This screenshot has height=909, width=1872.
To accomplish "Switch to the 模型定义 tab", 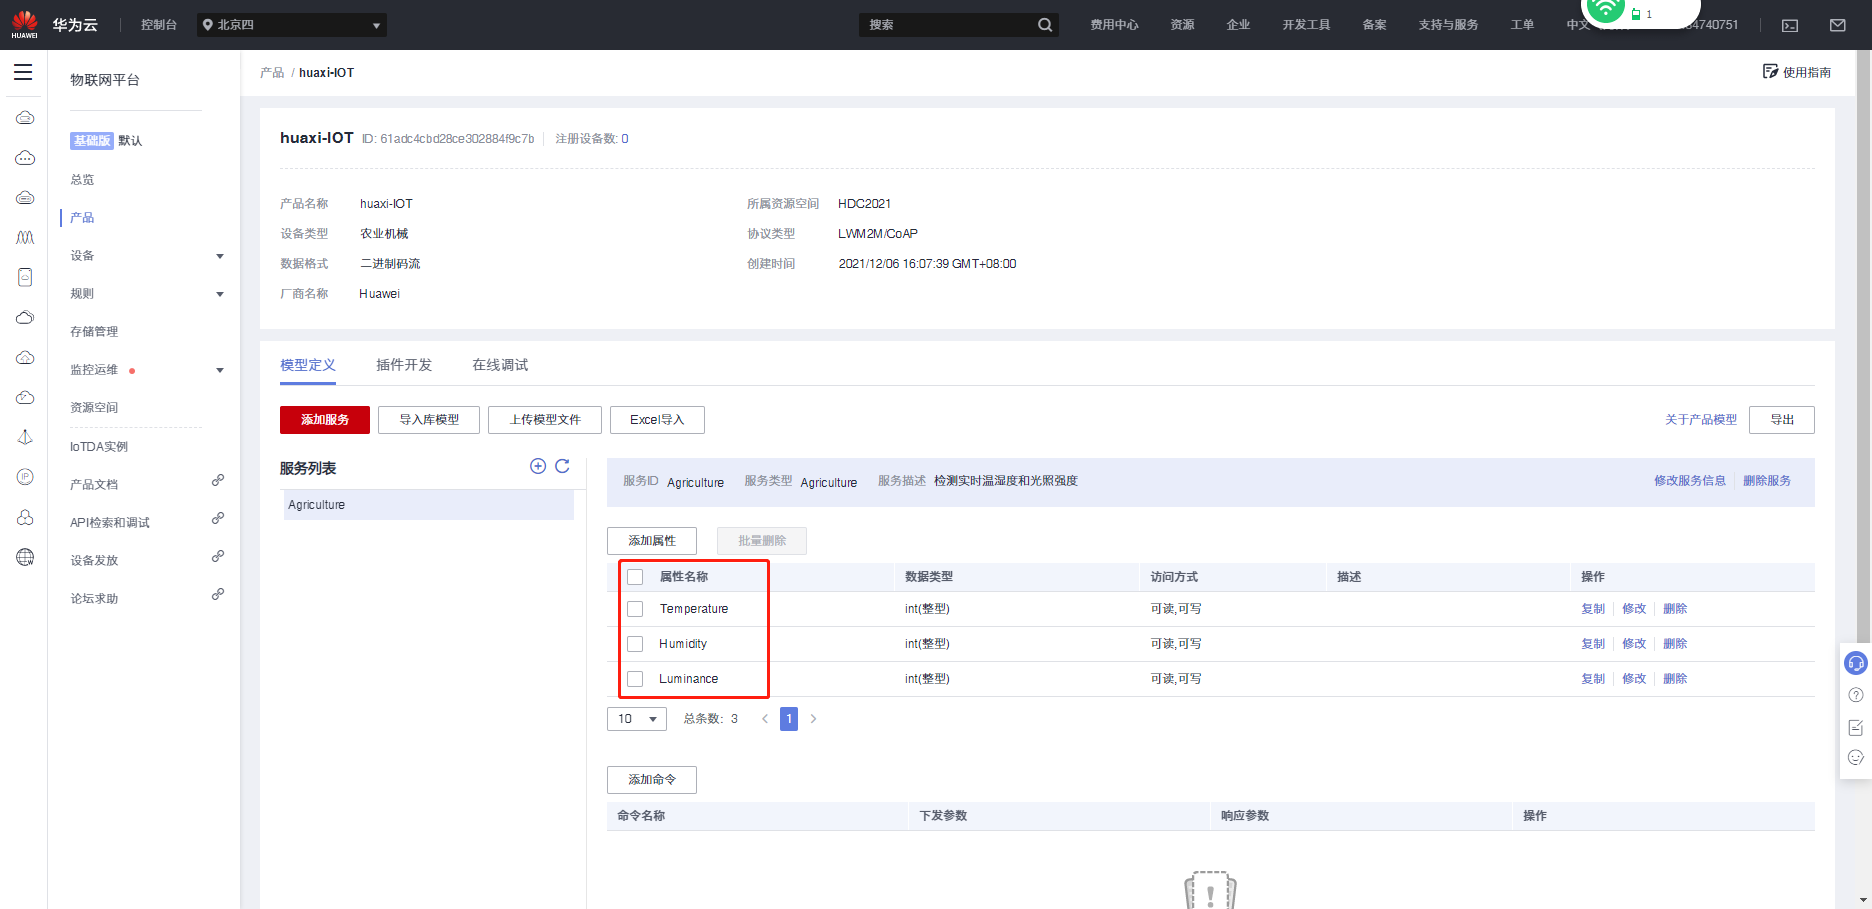I will click(x=308, y=365).
